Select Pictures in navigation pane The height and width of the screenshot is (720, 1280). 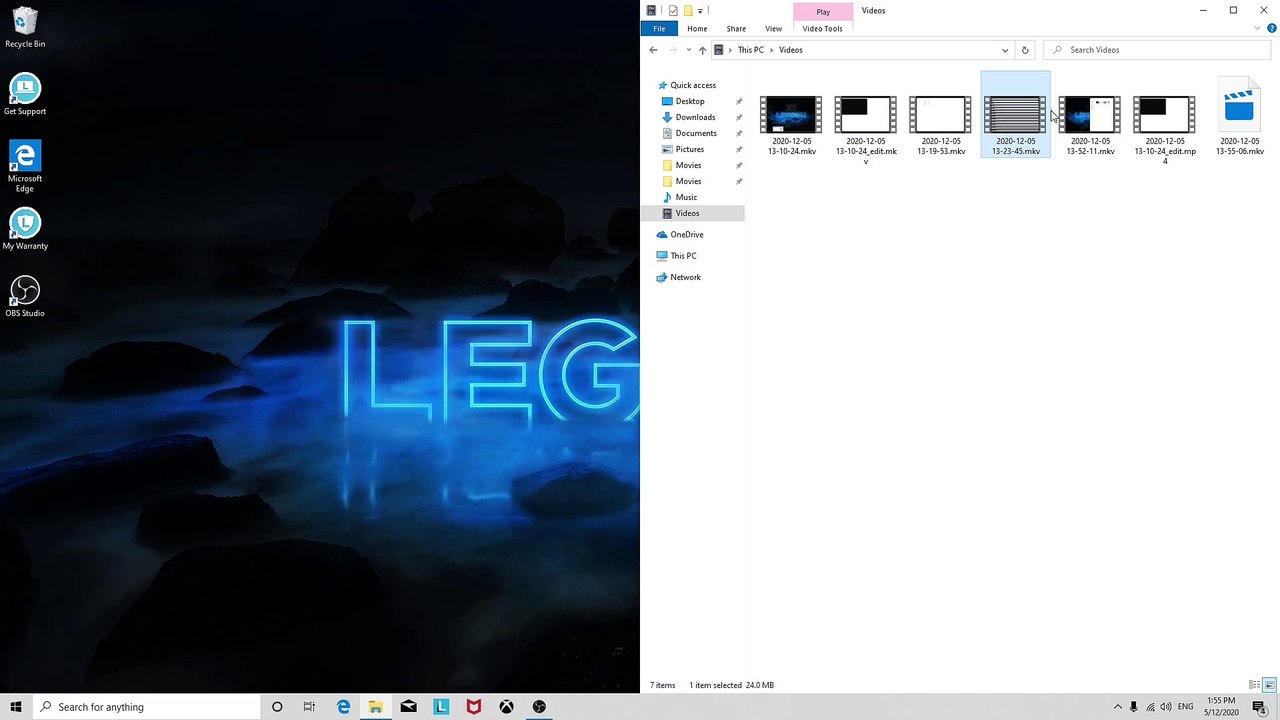point(690,149)
